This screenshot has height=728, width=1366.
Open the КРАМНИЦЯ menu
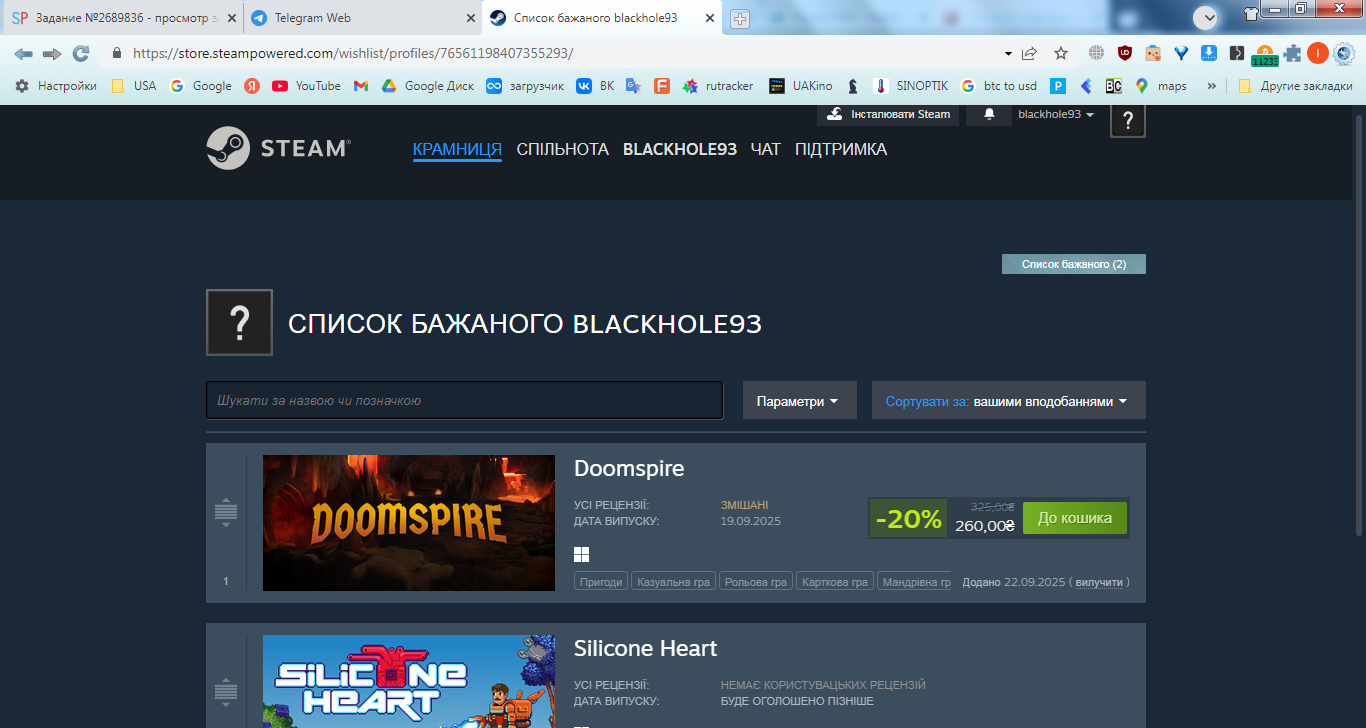point(457,149)
